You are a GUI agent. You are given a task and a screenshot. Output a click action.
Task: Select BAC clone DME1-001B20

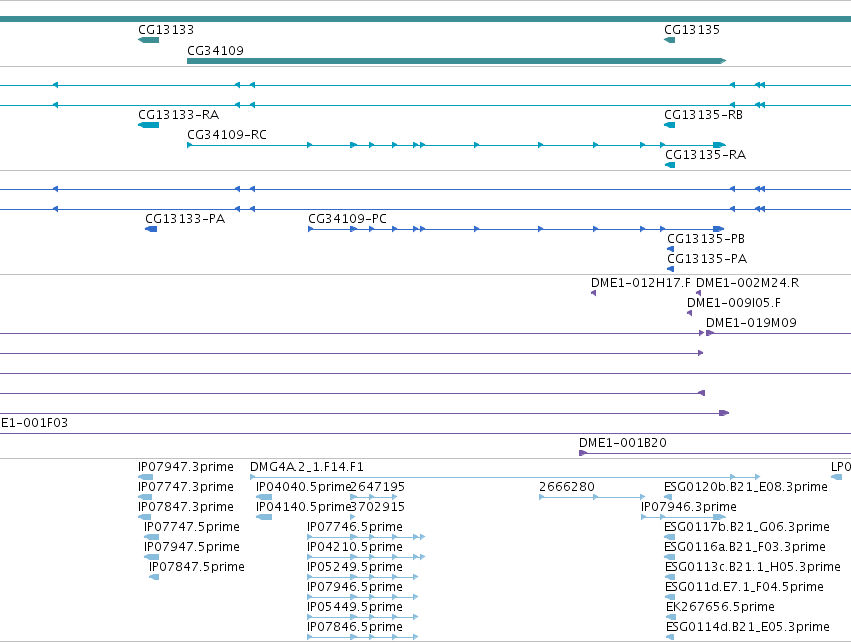(x=623, y=443)
